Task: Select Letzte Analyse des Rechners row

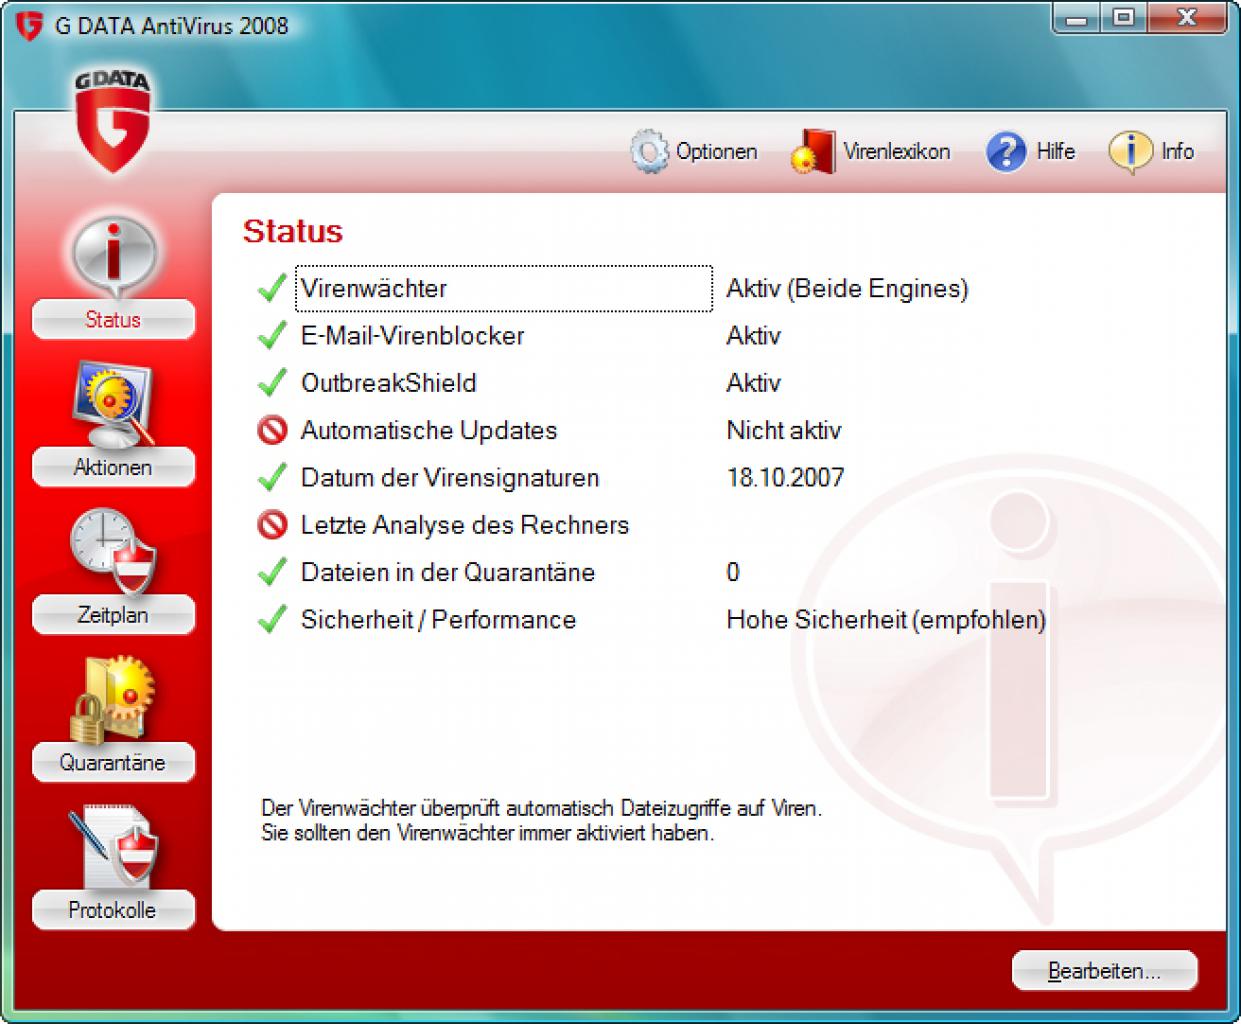Action: [x=465, y=524]
